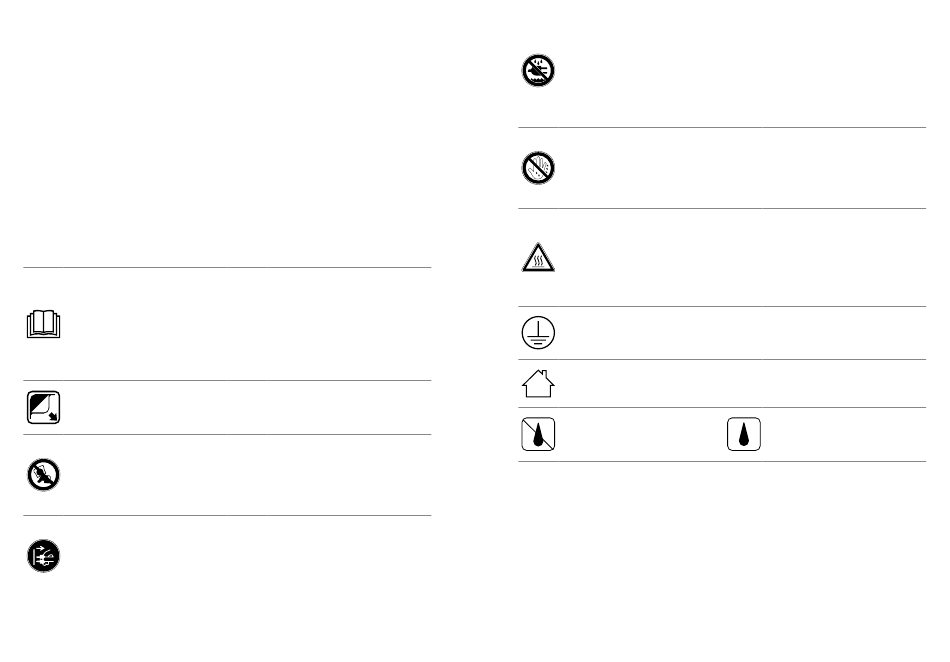Select the do-not-touch hand prohibition icon

point(539,168)
